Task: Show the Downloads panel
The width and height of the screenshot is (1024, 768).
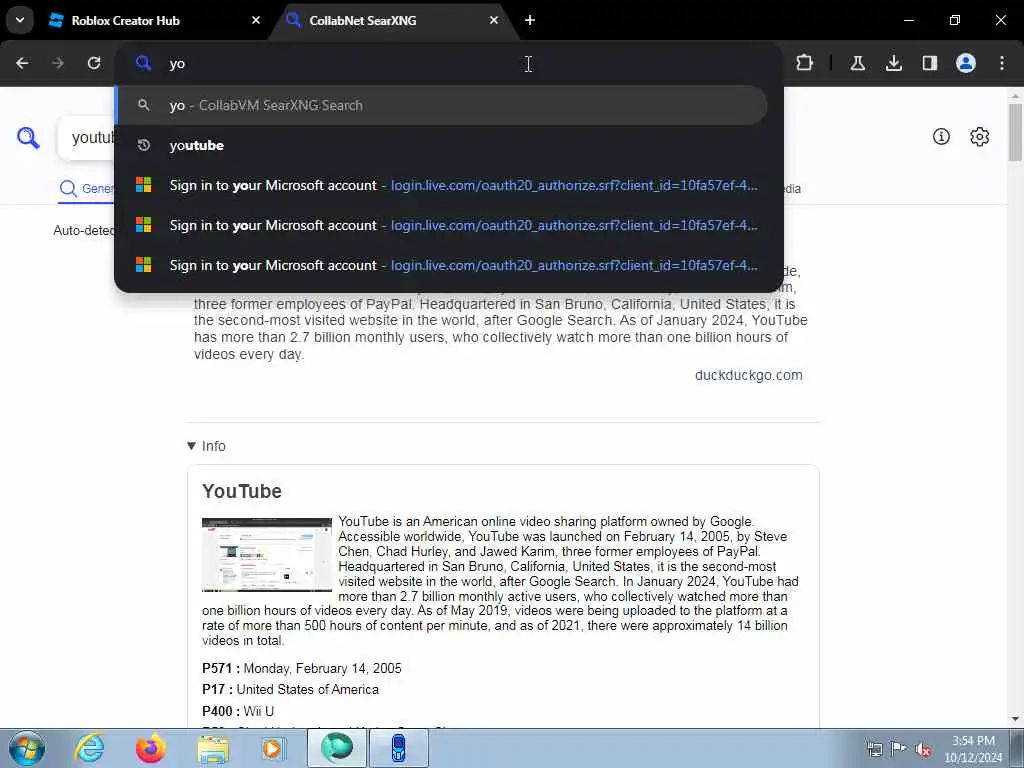Action: click(x=893, y=63)
